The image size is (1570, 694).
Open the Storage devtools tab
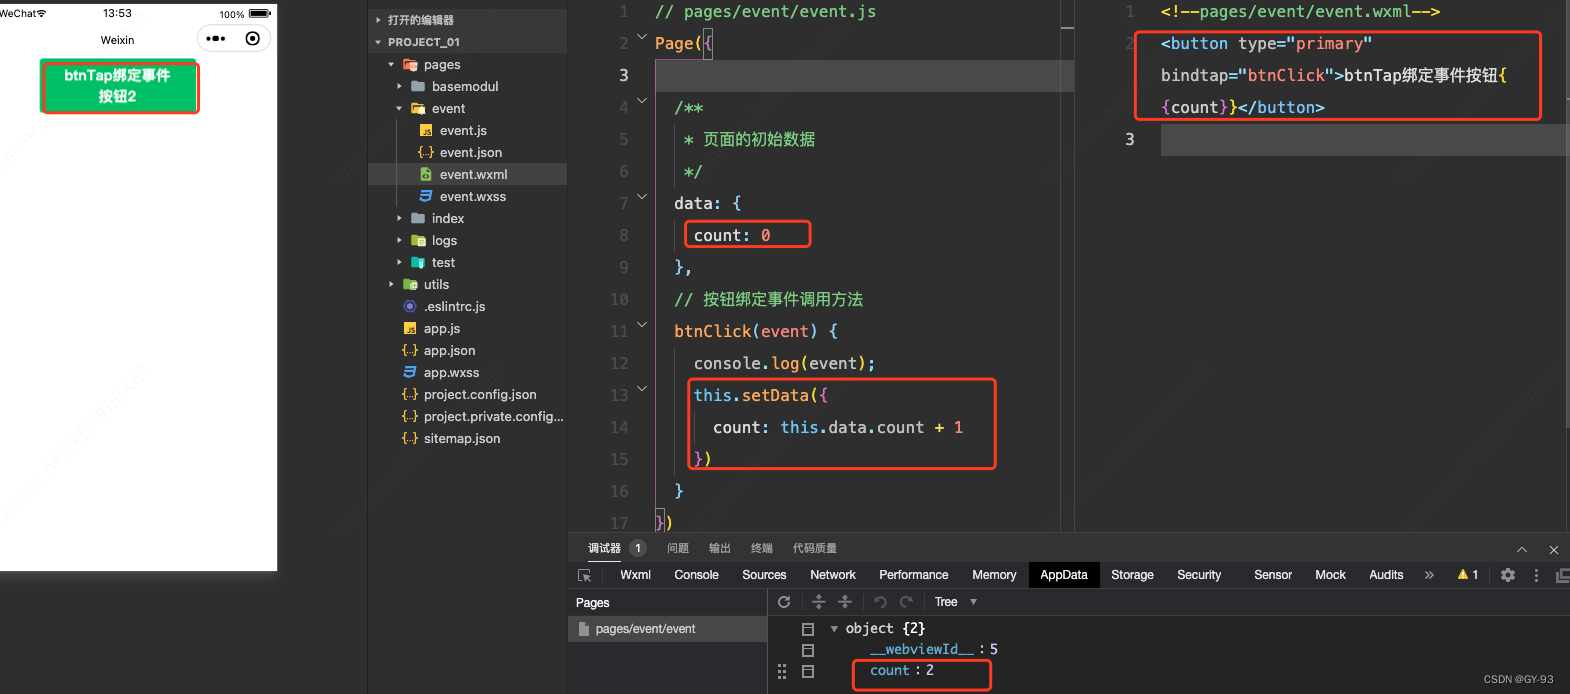(x=1132, y=575)
